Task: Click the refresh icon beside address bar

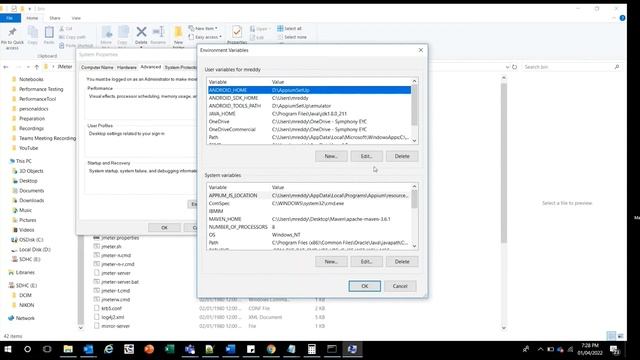Action: coord(515,67)
